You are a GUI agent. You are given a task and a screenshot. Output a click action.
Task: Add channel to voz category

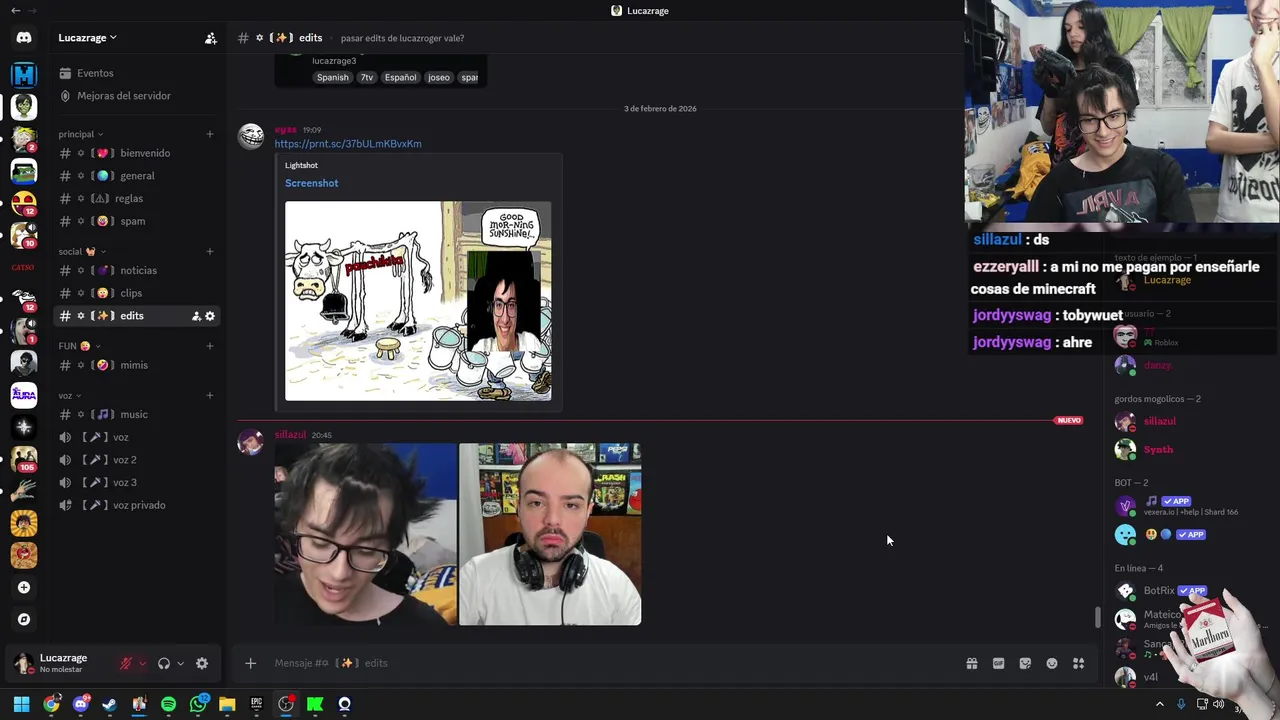[210, 396]
